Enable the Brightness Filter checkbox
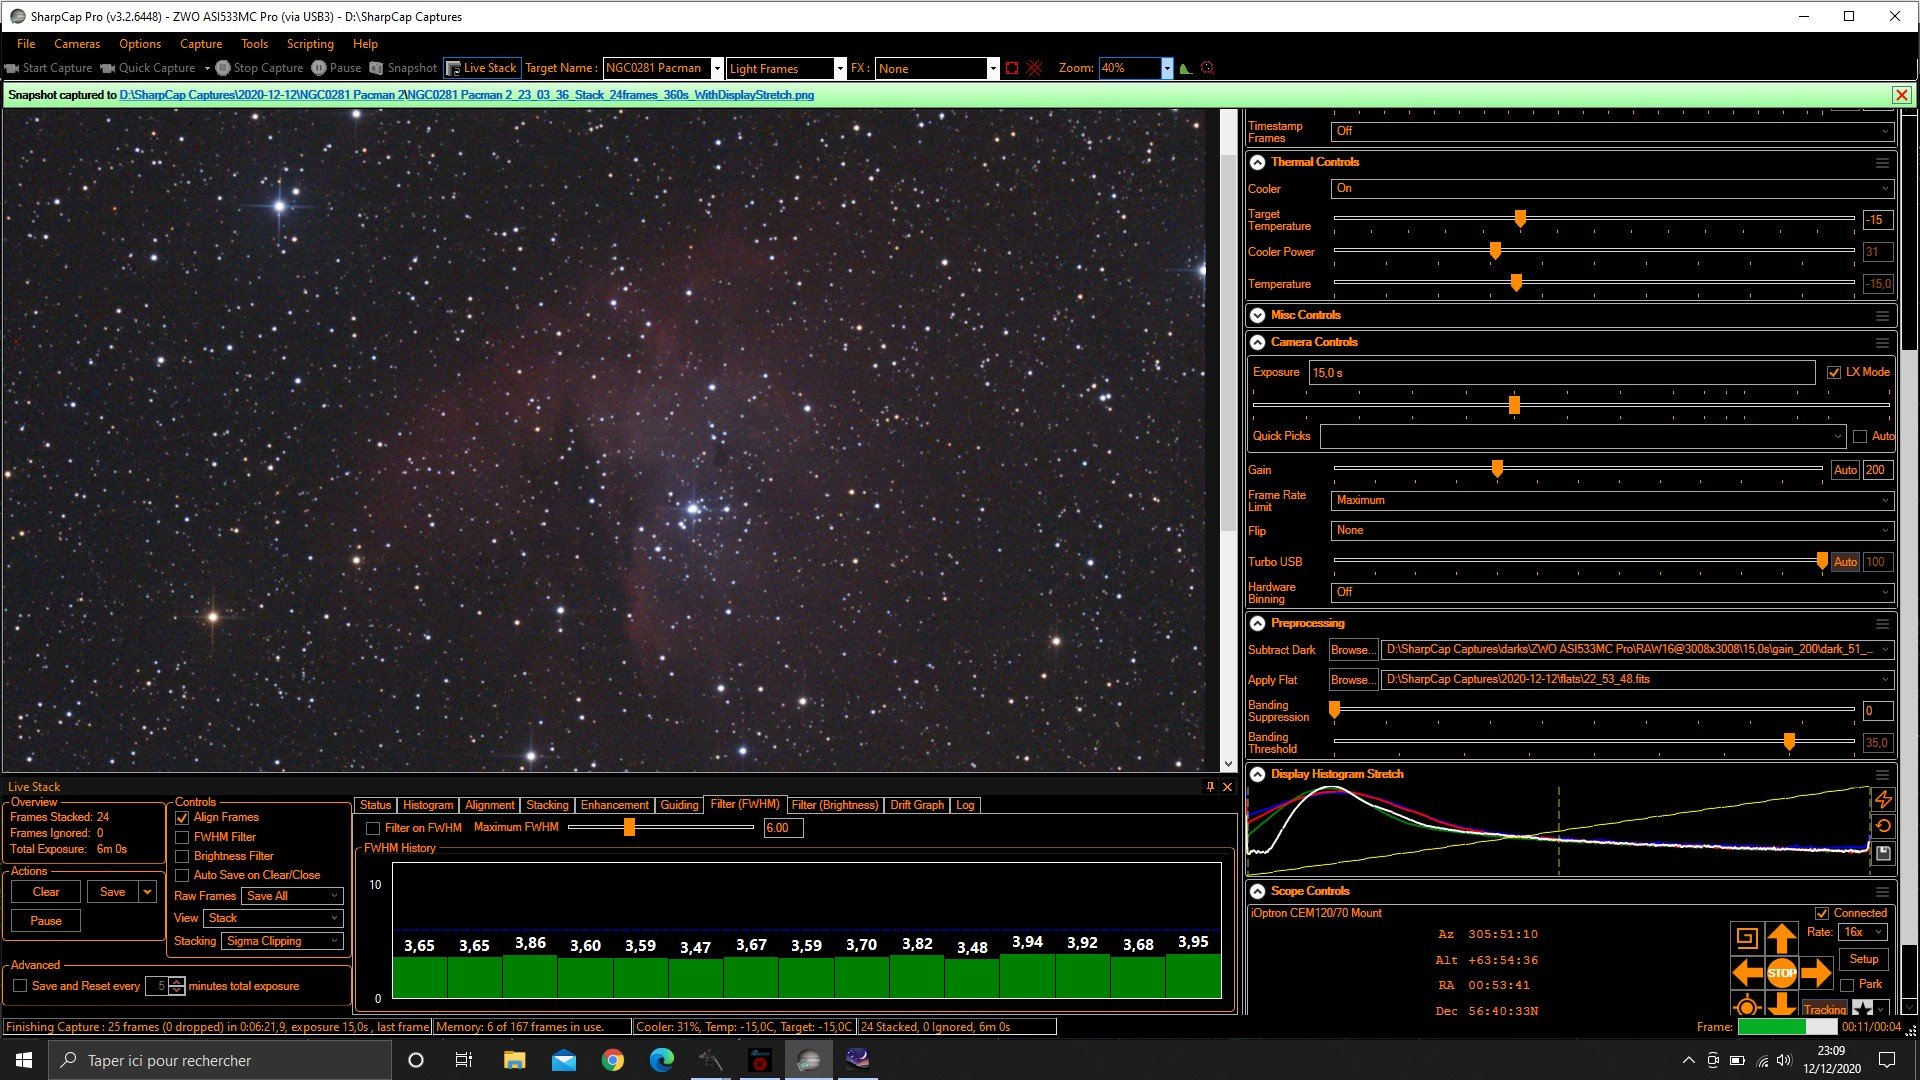Viewport: 1920px width, 1080px height. 182,856
